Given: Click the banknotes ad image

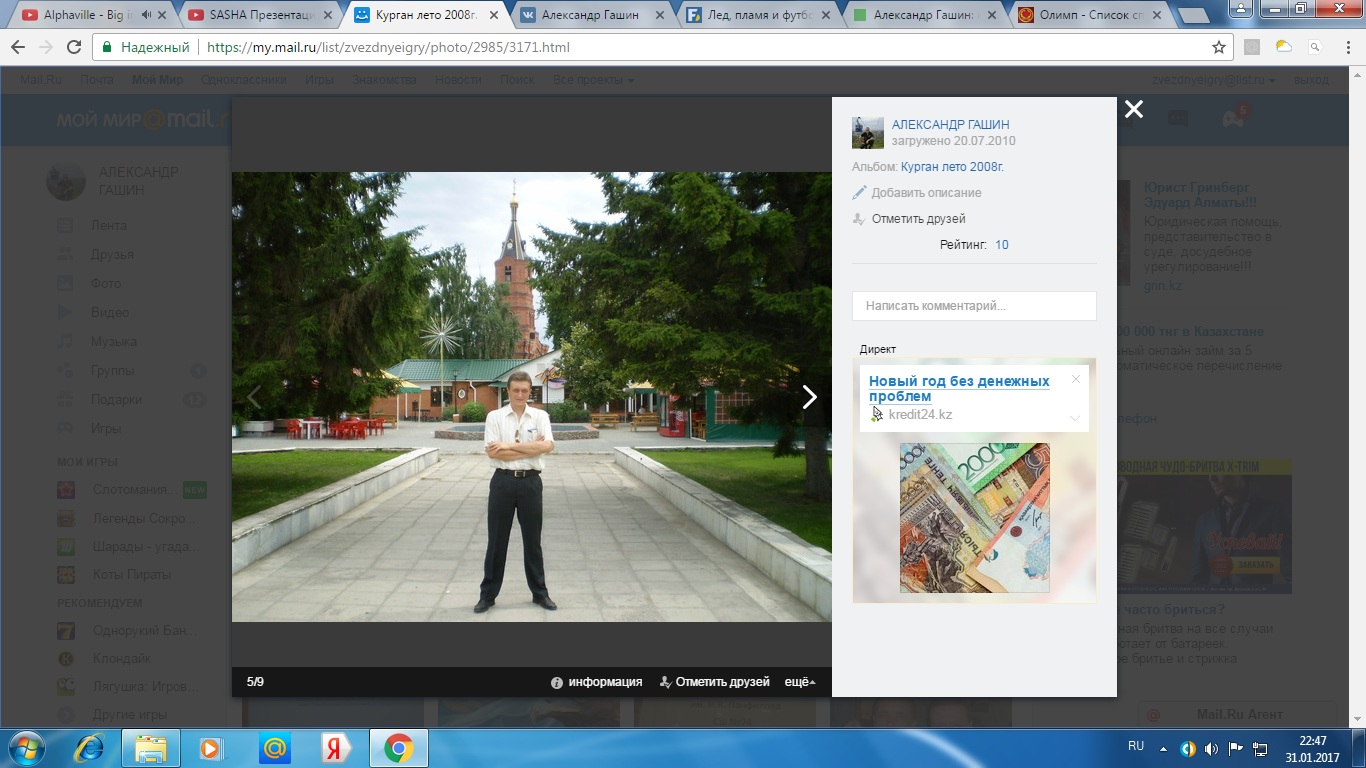Looking at the screenshot, I should (975, 518).
